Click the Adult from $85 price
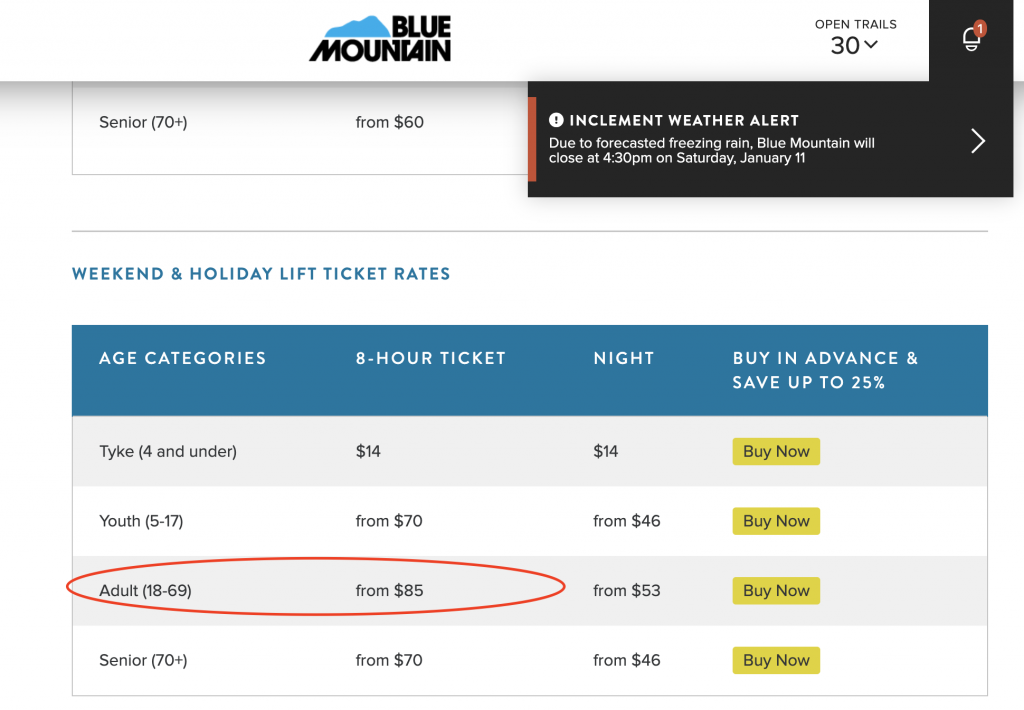Screen dimensions: 1024x710 (x=389, y=590)
